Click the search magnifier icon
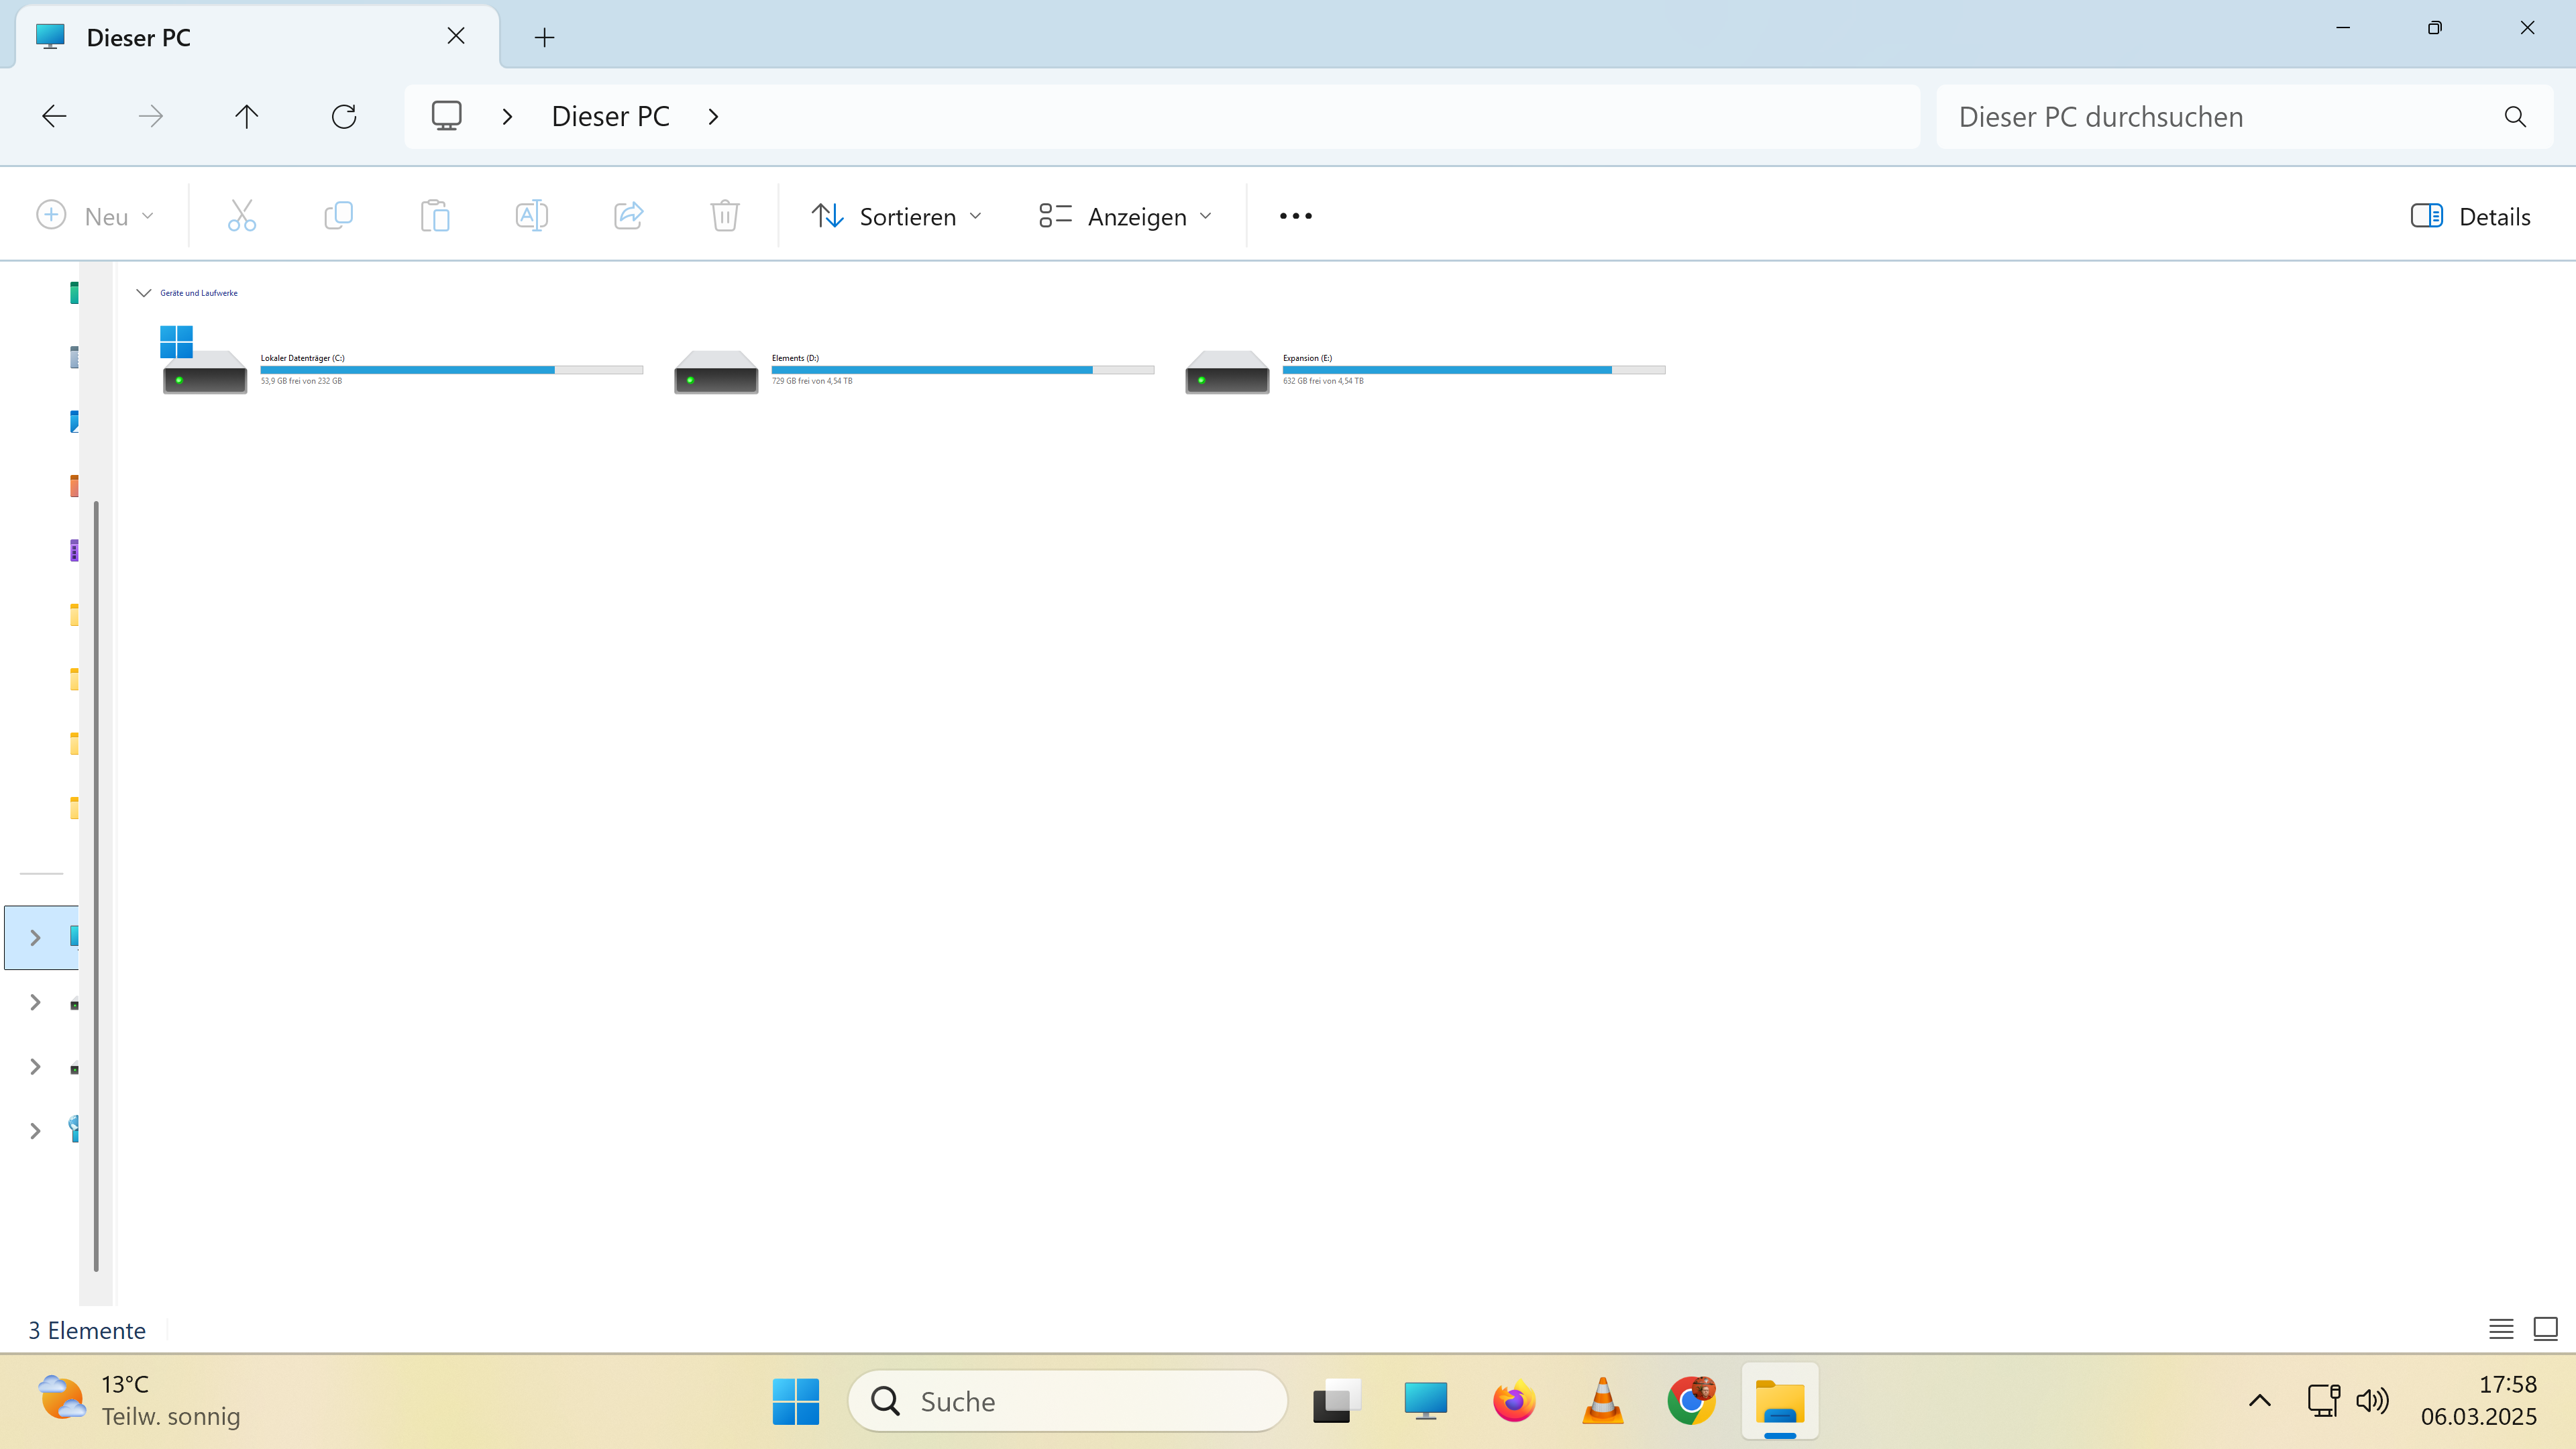The width and height of the screenshot is (2576, 1449). click(x=2515, y=117)
